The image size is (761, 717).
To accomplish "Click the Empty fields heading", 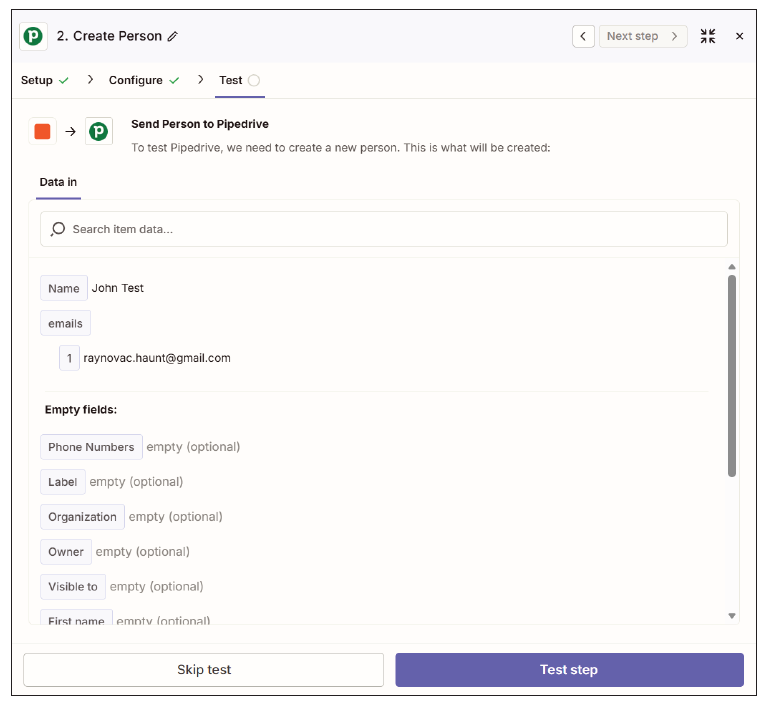I will coord(81,410).
